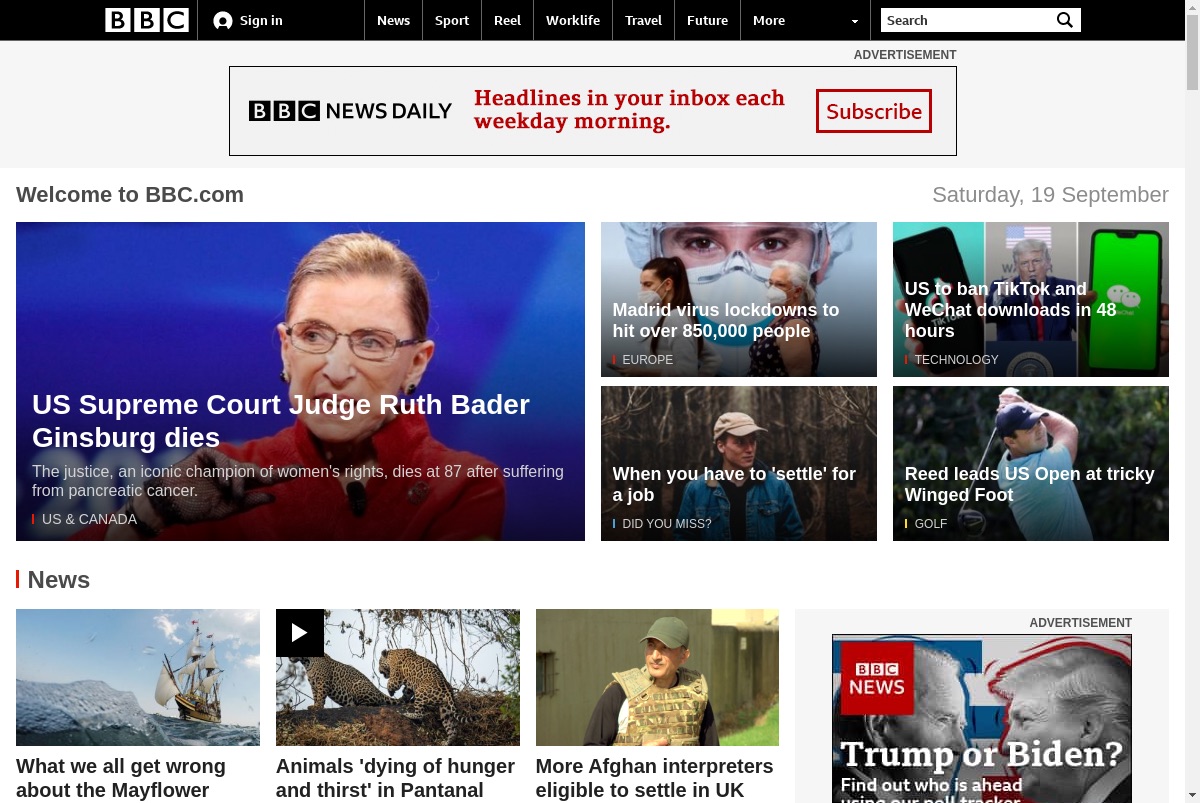Click the Europe category tag
This screenshot has width=1200, height=803.
647,360
